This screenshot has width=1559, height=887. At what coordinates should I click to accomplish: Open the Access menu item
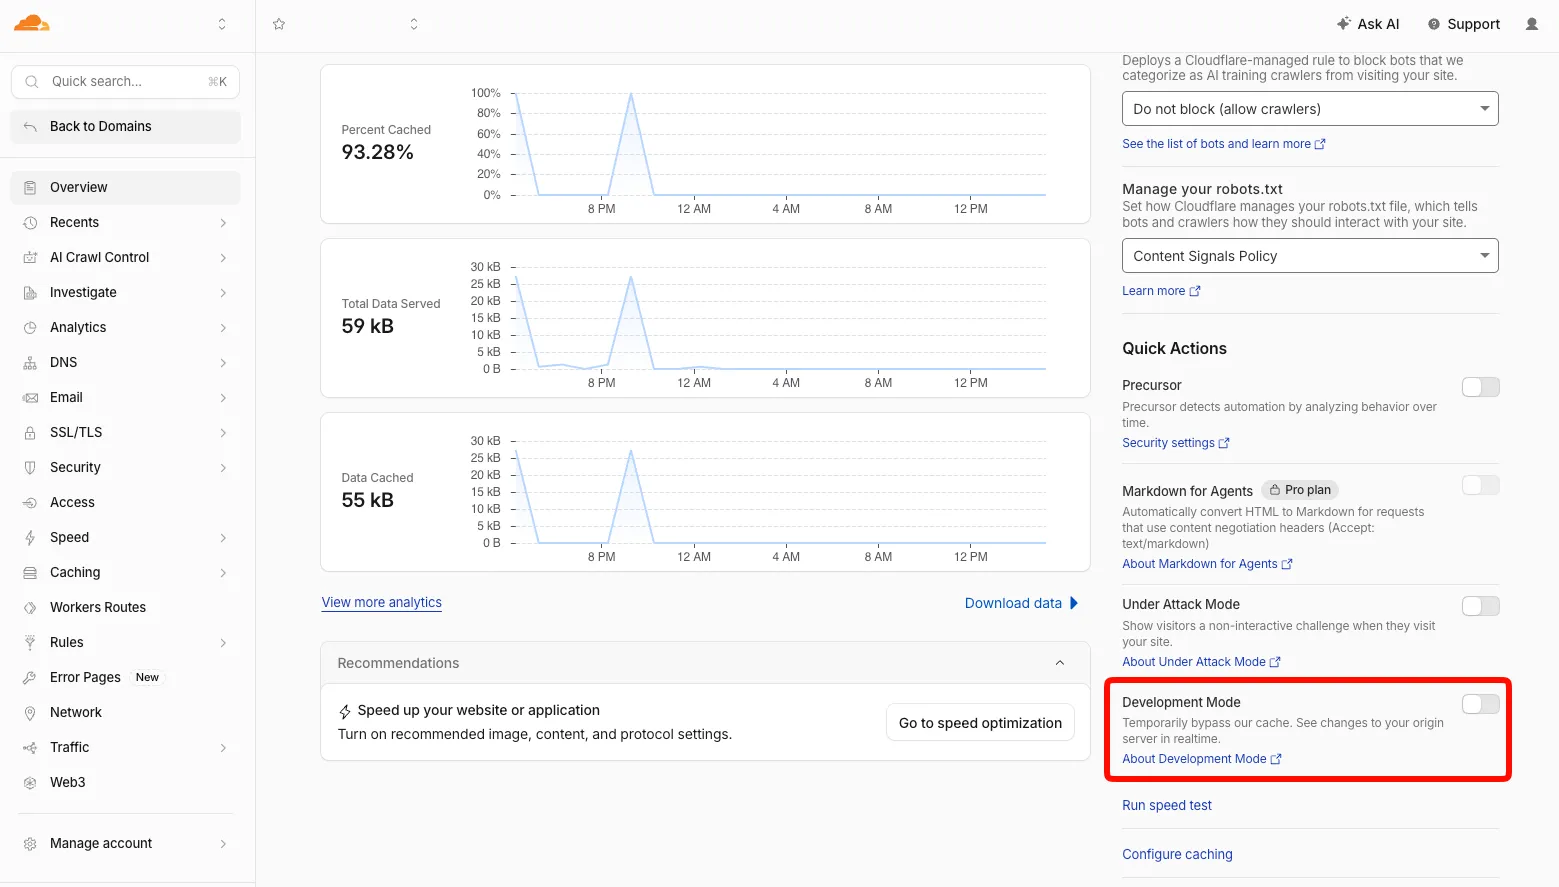point(125,502)
